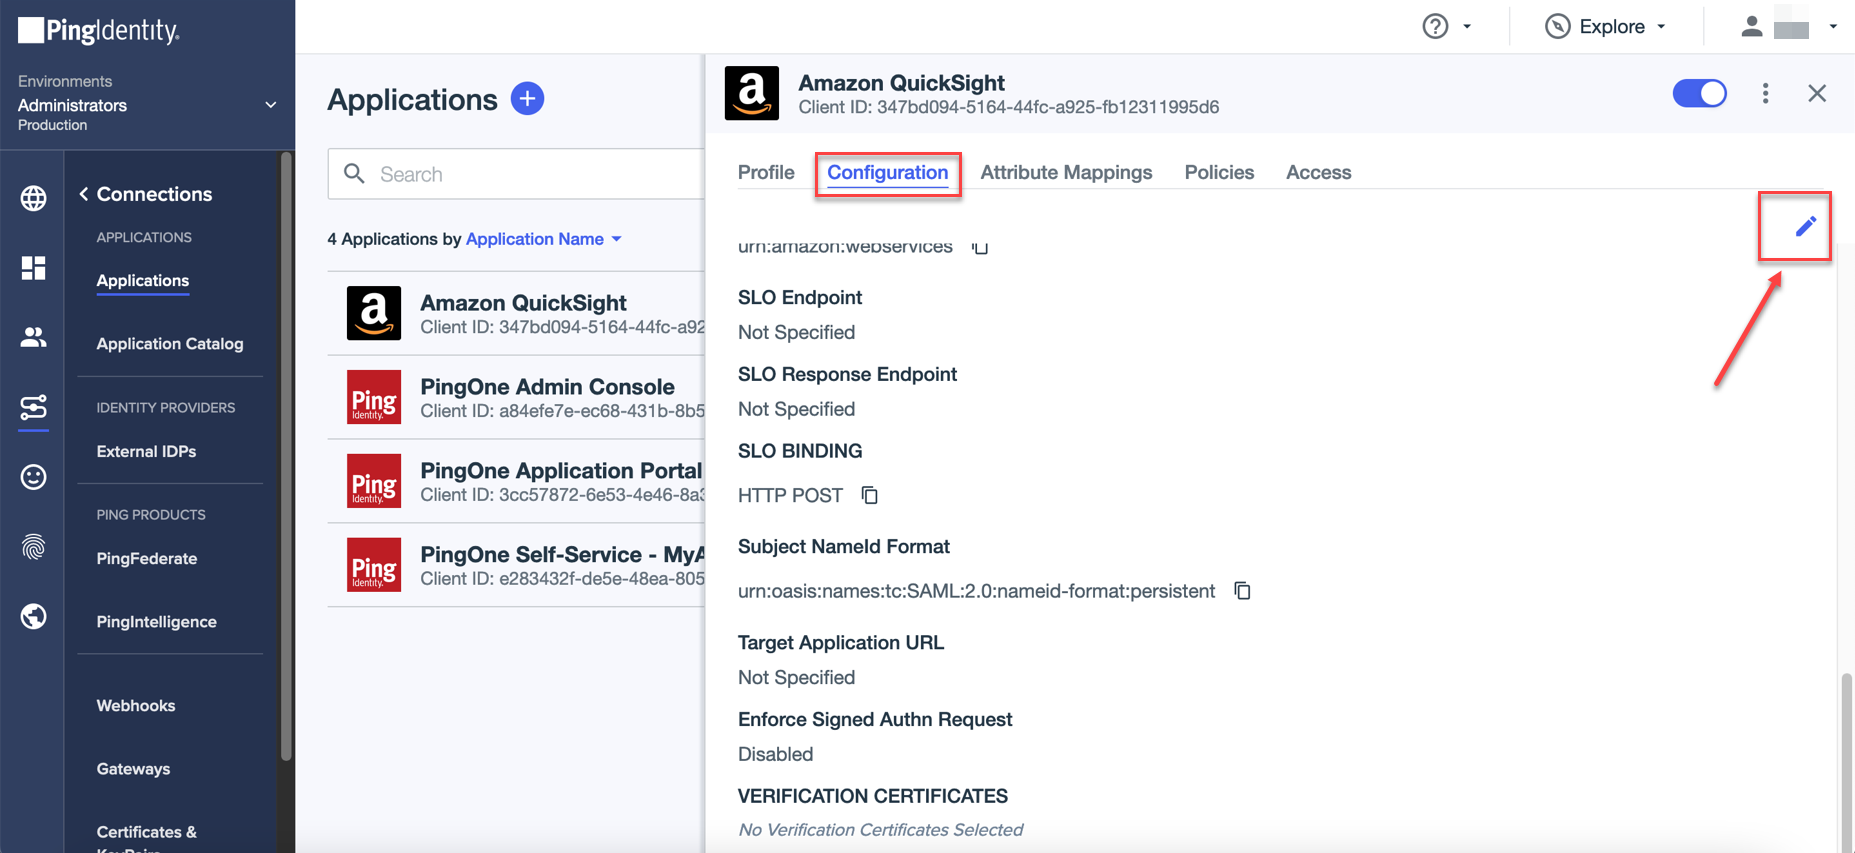1855x853 pixels.
Task: Open the earth integrations sidebar icon
Action: click(33, 616)
